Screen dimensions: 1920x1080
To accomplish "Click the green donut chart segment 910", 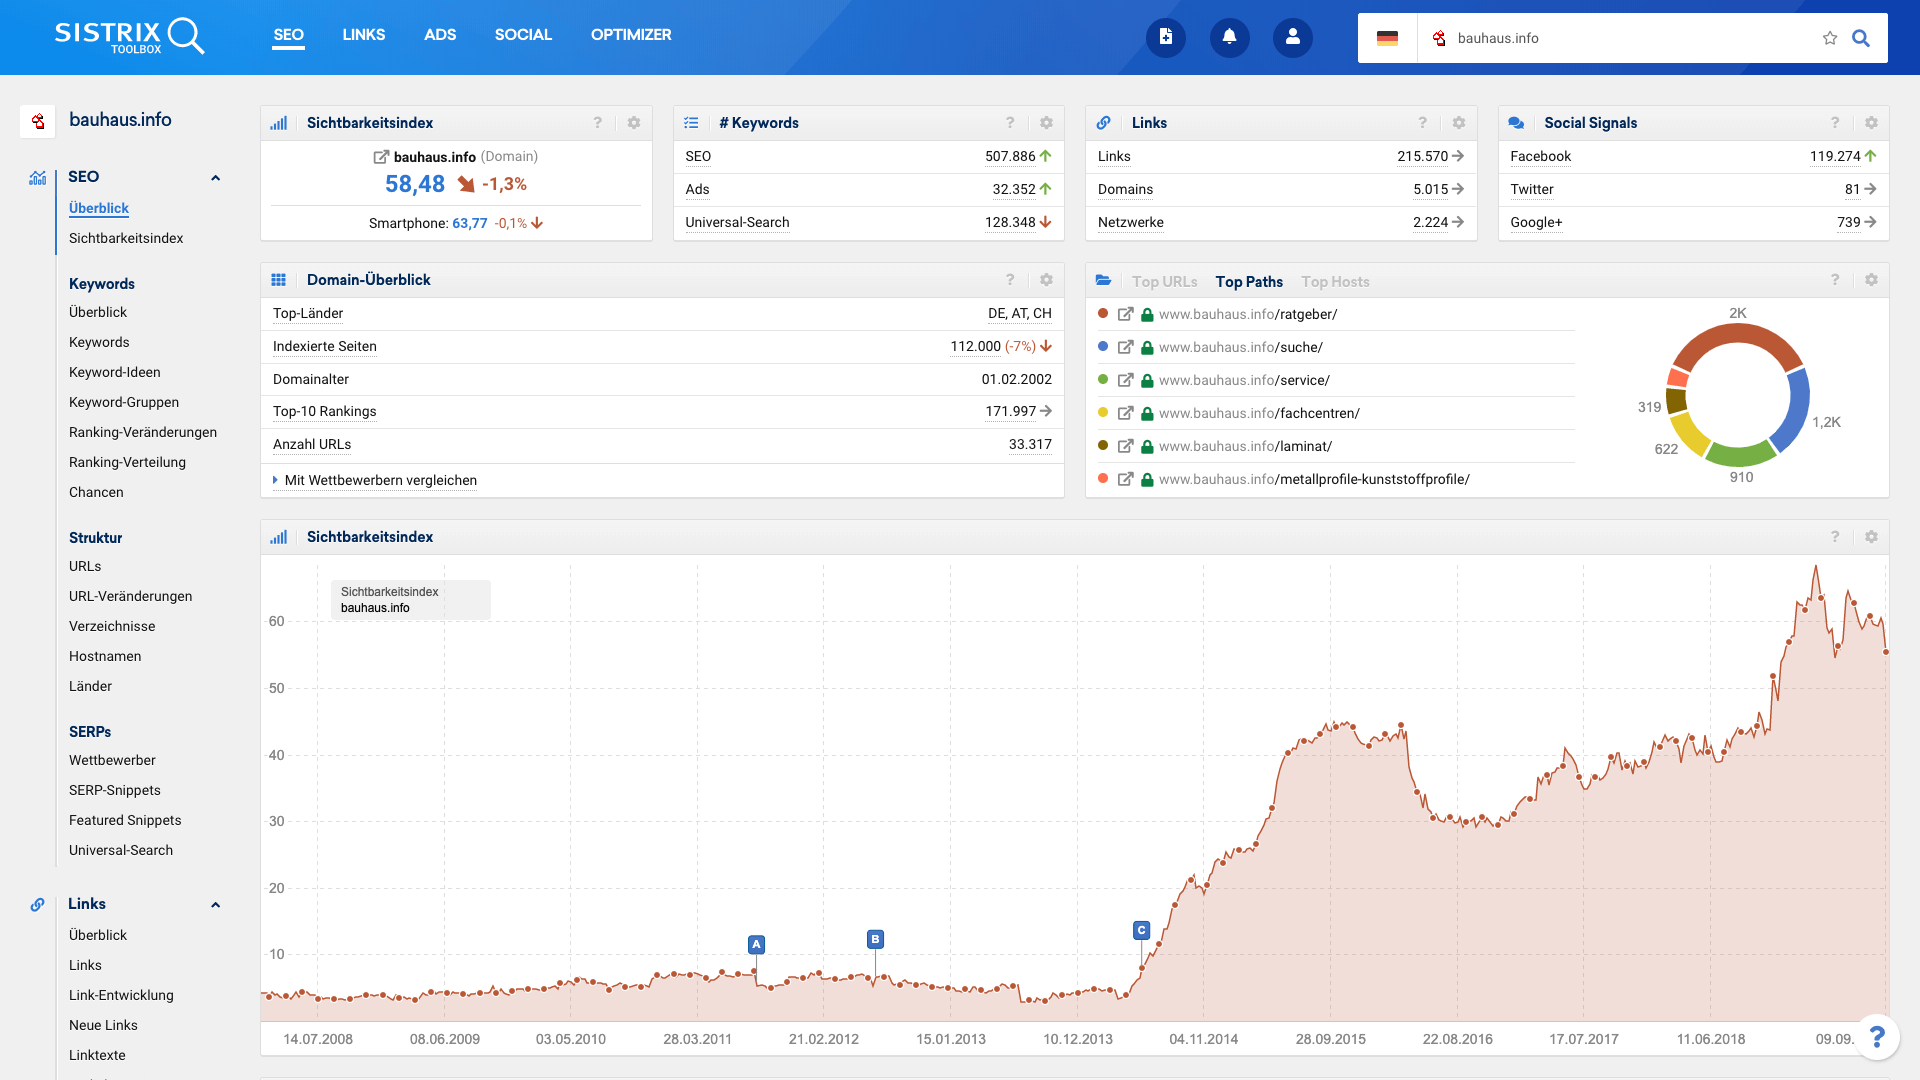I will point(1740,454).
